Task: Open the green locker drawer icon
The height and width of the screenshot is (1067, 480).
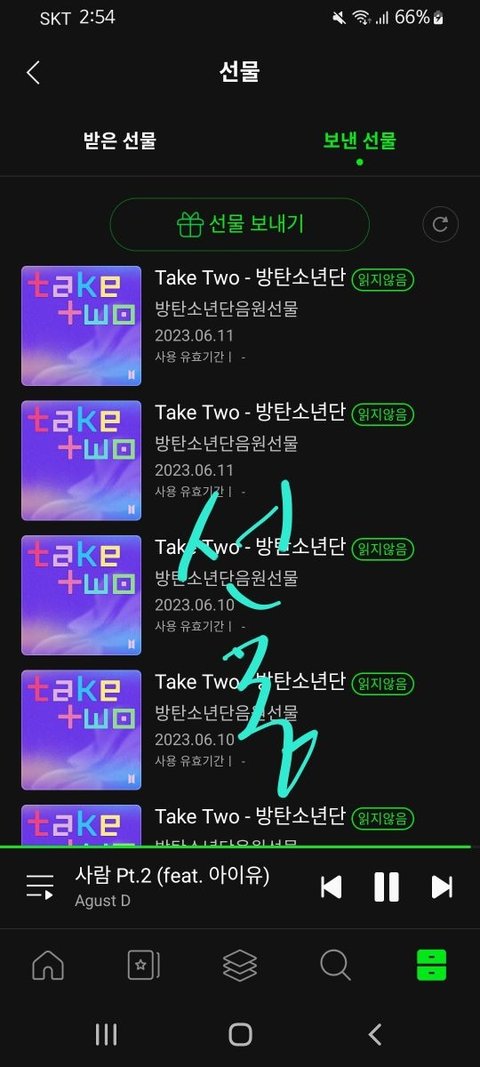Action: click(432, 965)
